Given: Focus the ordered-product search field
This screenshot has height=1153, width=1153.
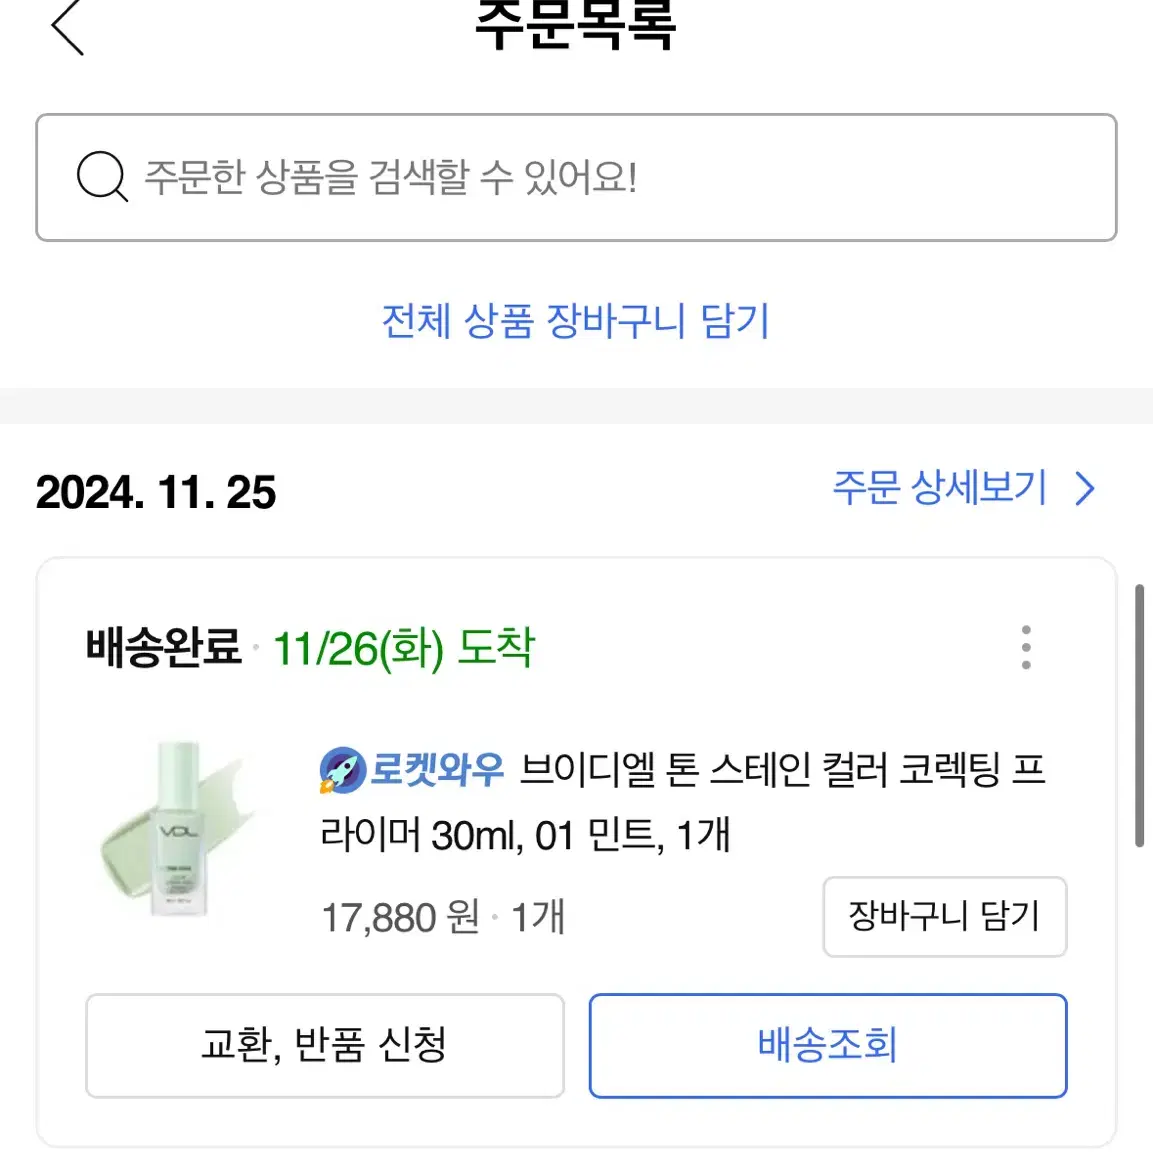Looking at the screenshot, I should [x=576, y=177].
